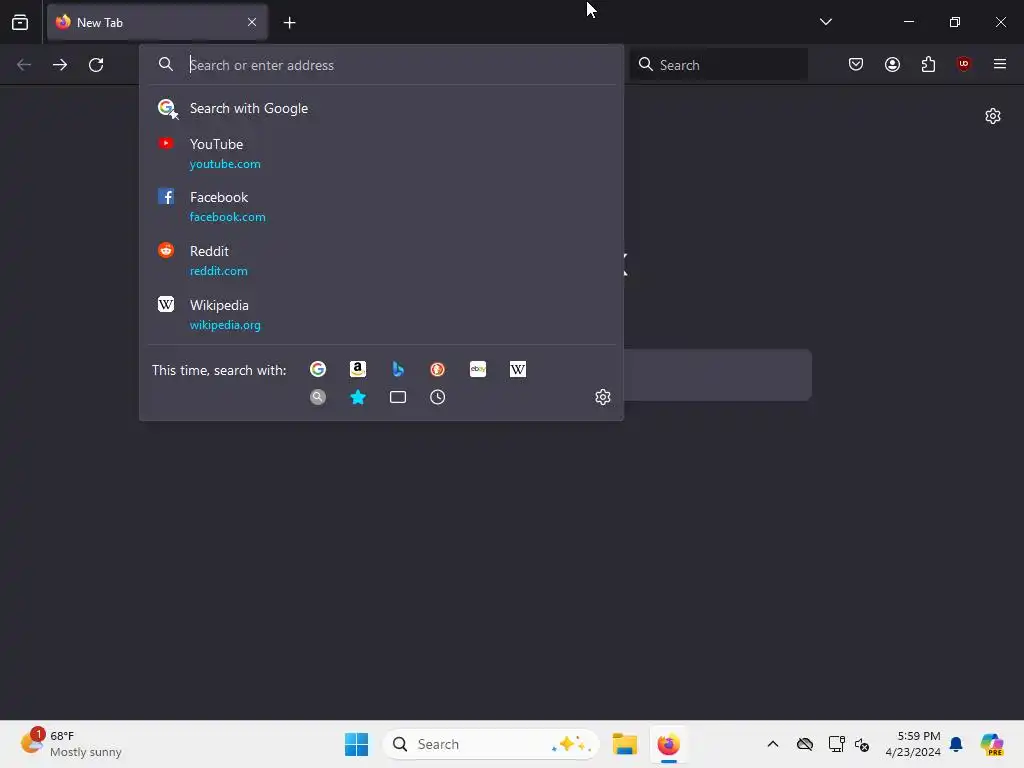Image resolution: width=1024 pixels, height=768 pixels.
Task: Search history with the clock icon
Action: (438, 397)
